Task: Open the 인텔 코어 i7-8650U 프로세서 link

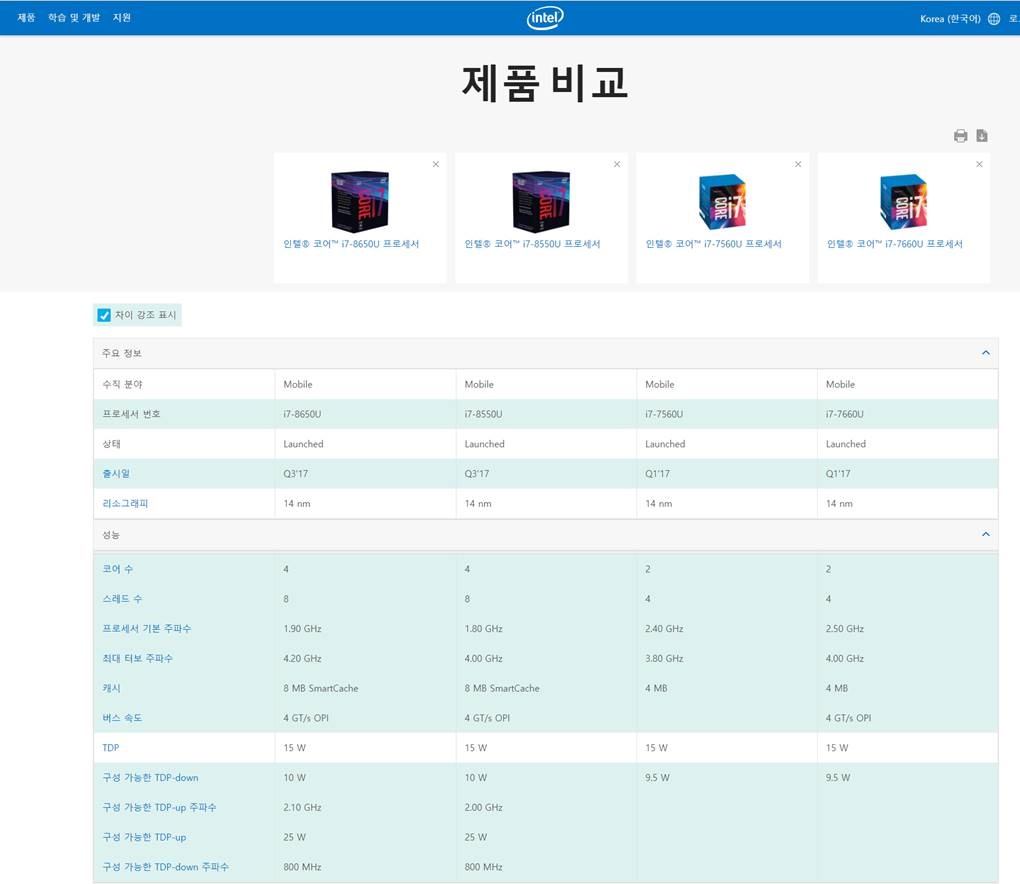Action: [x=351, y=244]
